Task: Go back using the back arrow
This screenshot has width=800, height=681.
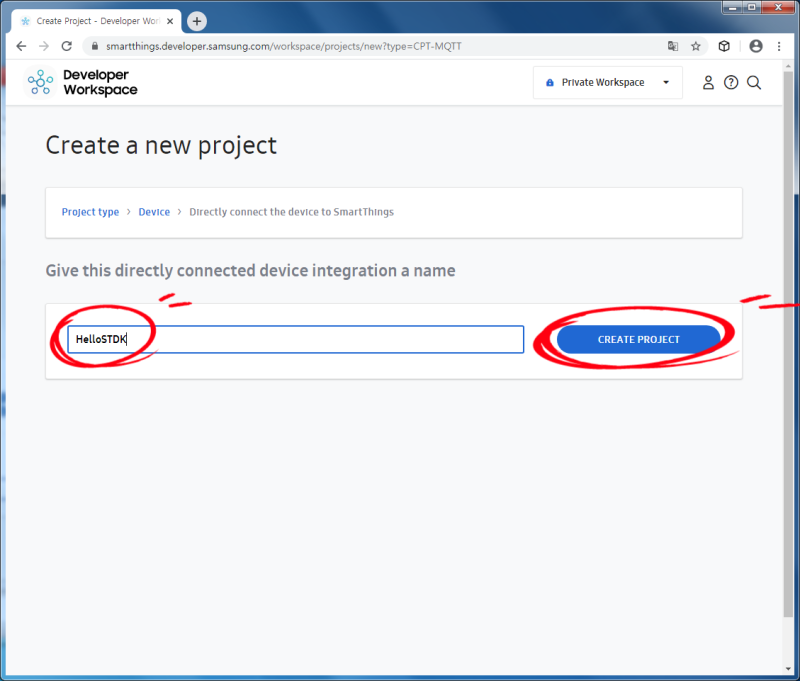Action: (20, 45)
